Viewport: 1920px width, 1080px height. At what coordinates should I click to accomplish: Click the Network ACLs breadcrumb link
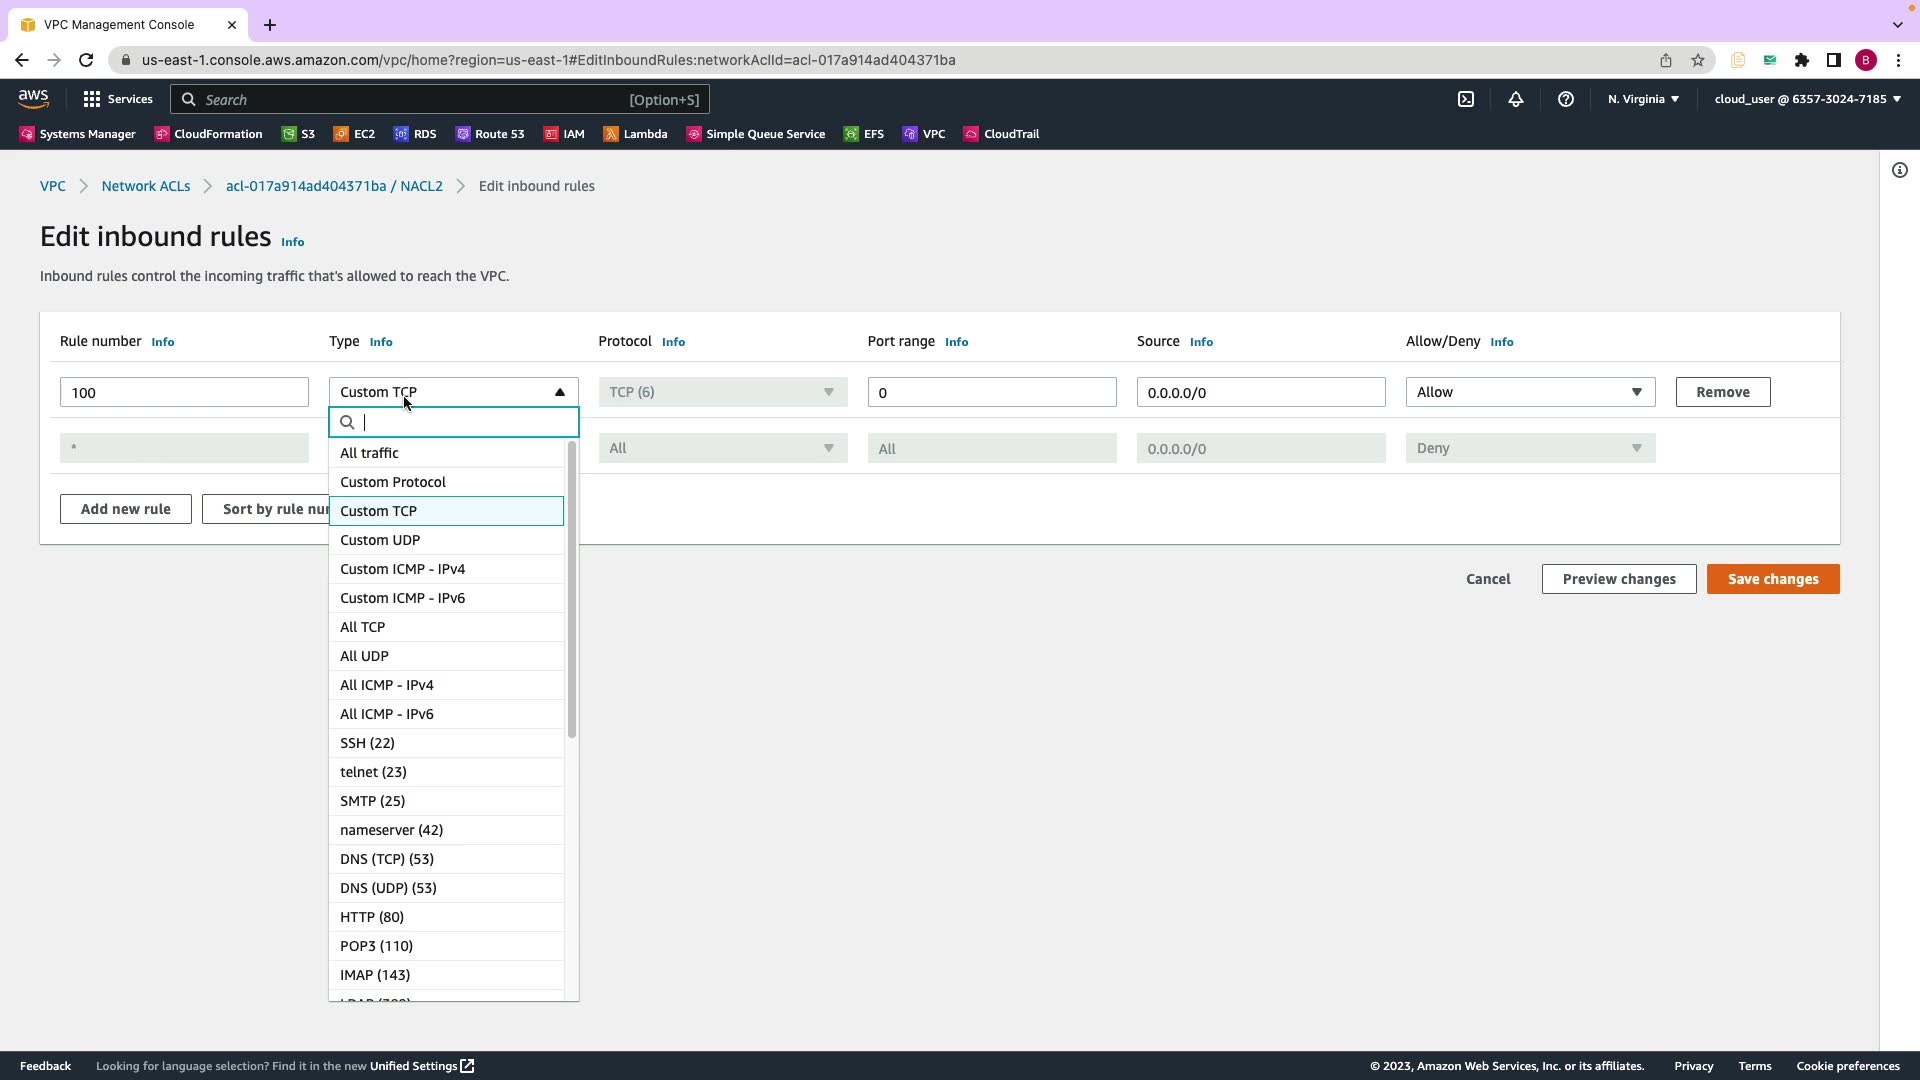coord(145,186)
